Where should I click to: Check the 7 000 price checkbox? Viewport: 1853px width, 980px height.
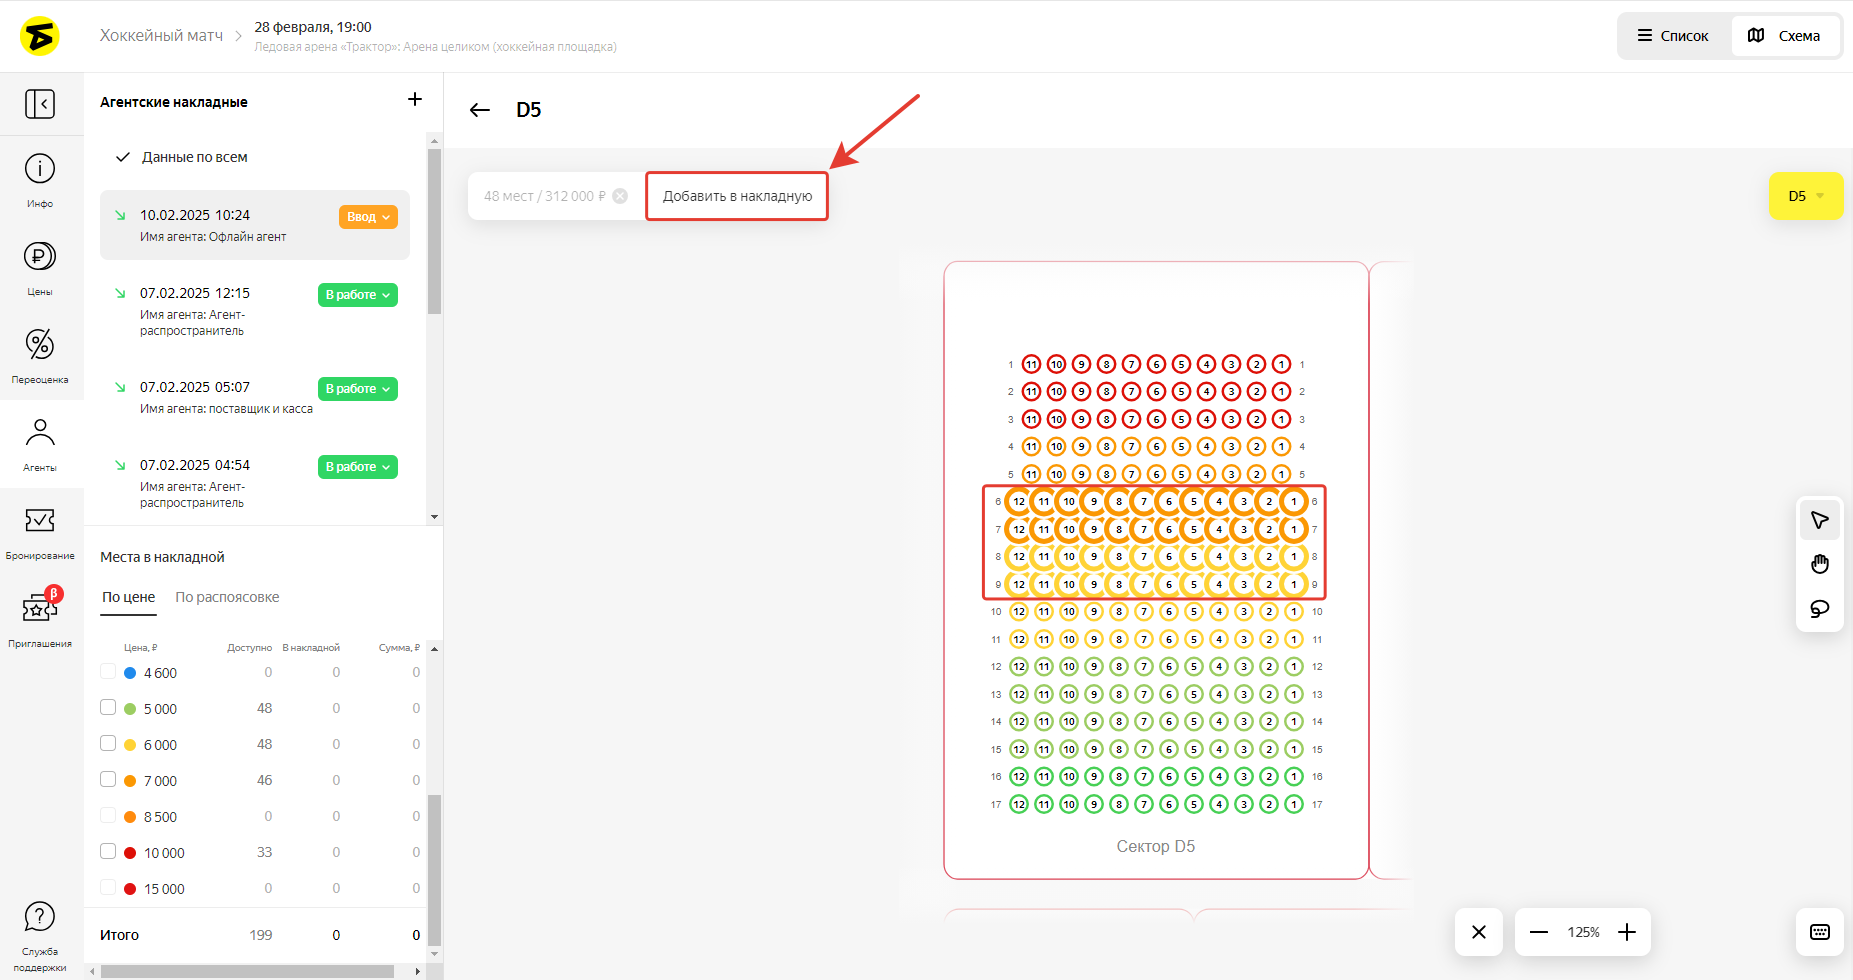[x=108, y=780]
